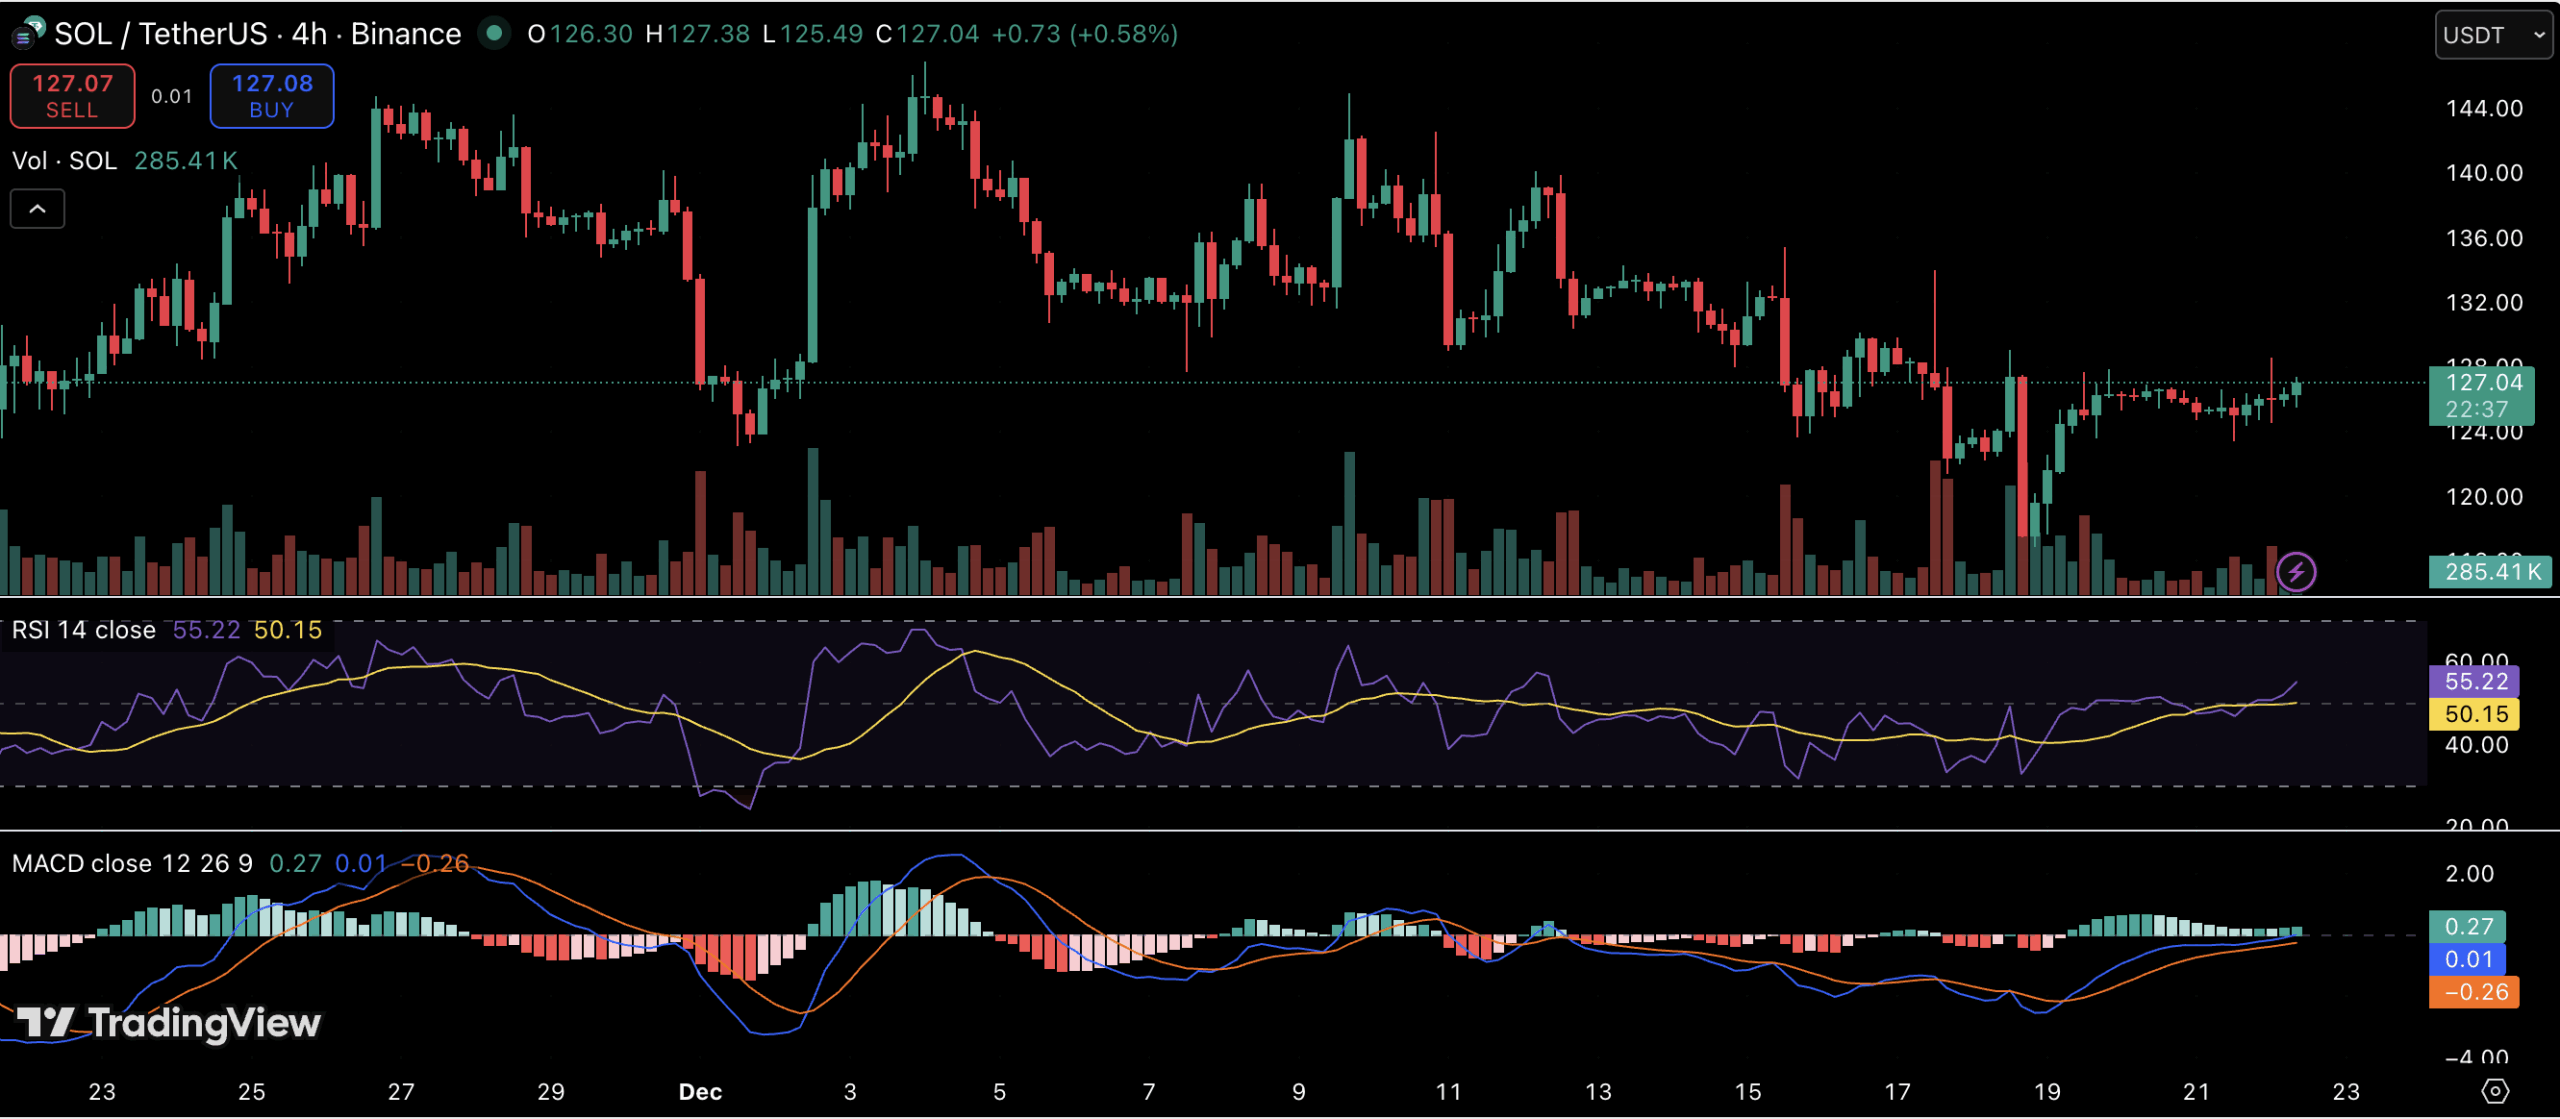Open chart settings hexagon gear icon
2560x1119 pixels.
[x=2495, y=1091]
